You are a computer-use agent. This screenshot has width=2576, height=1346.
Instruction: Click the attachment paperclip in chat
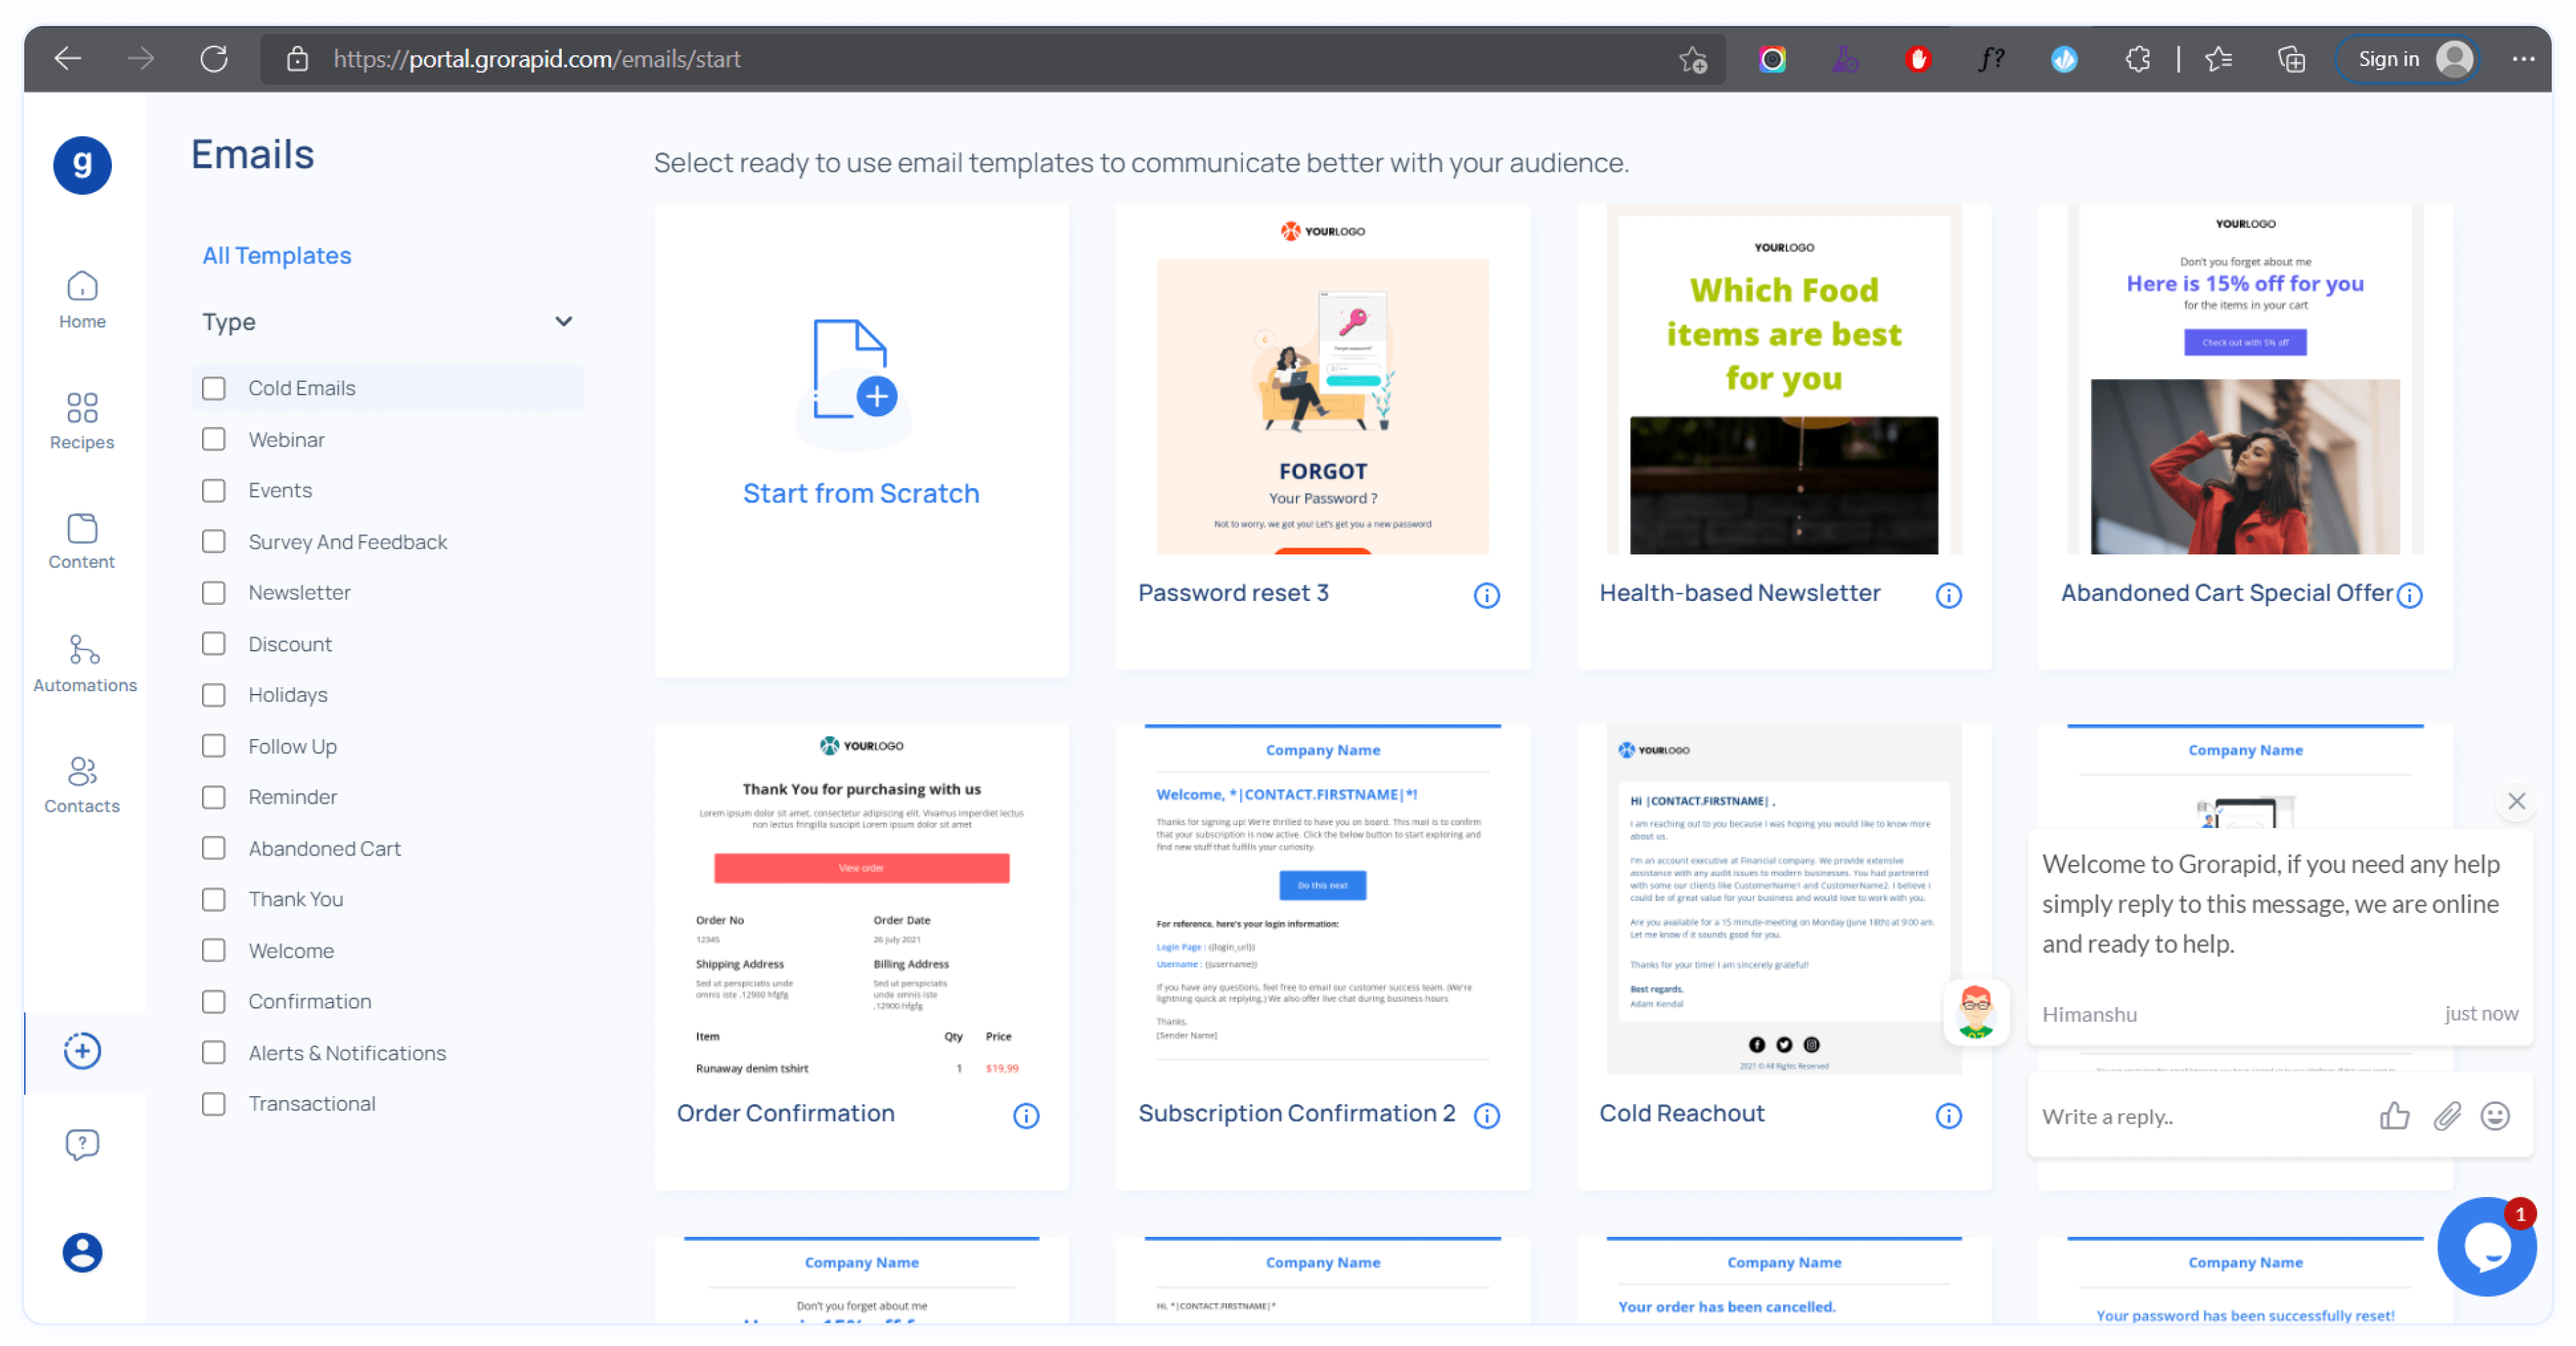click(x=2446, y=1115)
